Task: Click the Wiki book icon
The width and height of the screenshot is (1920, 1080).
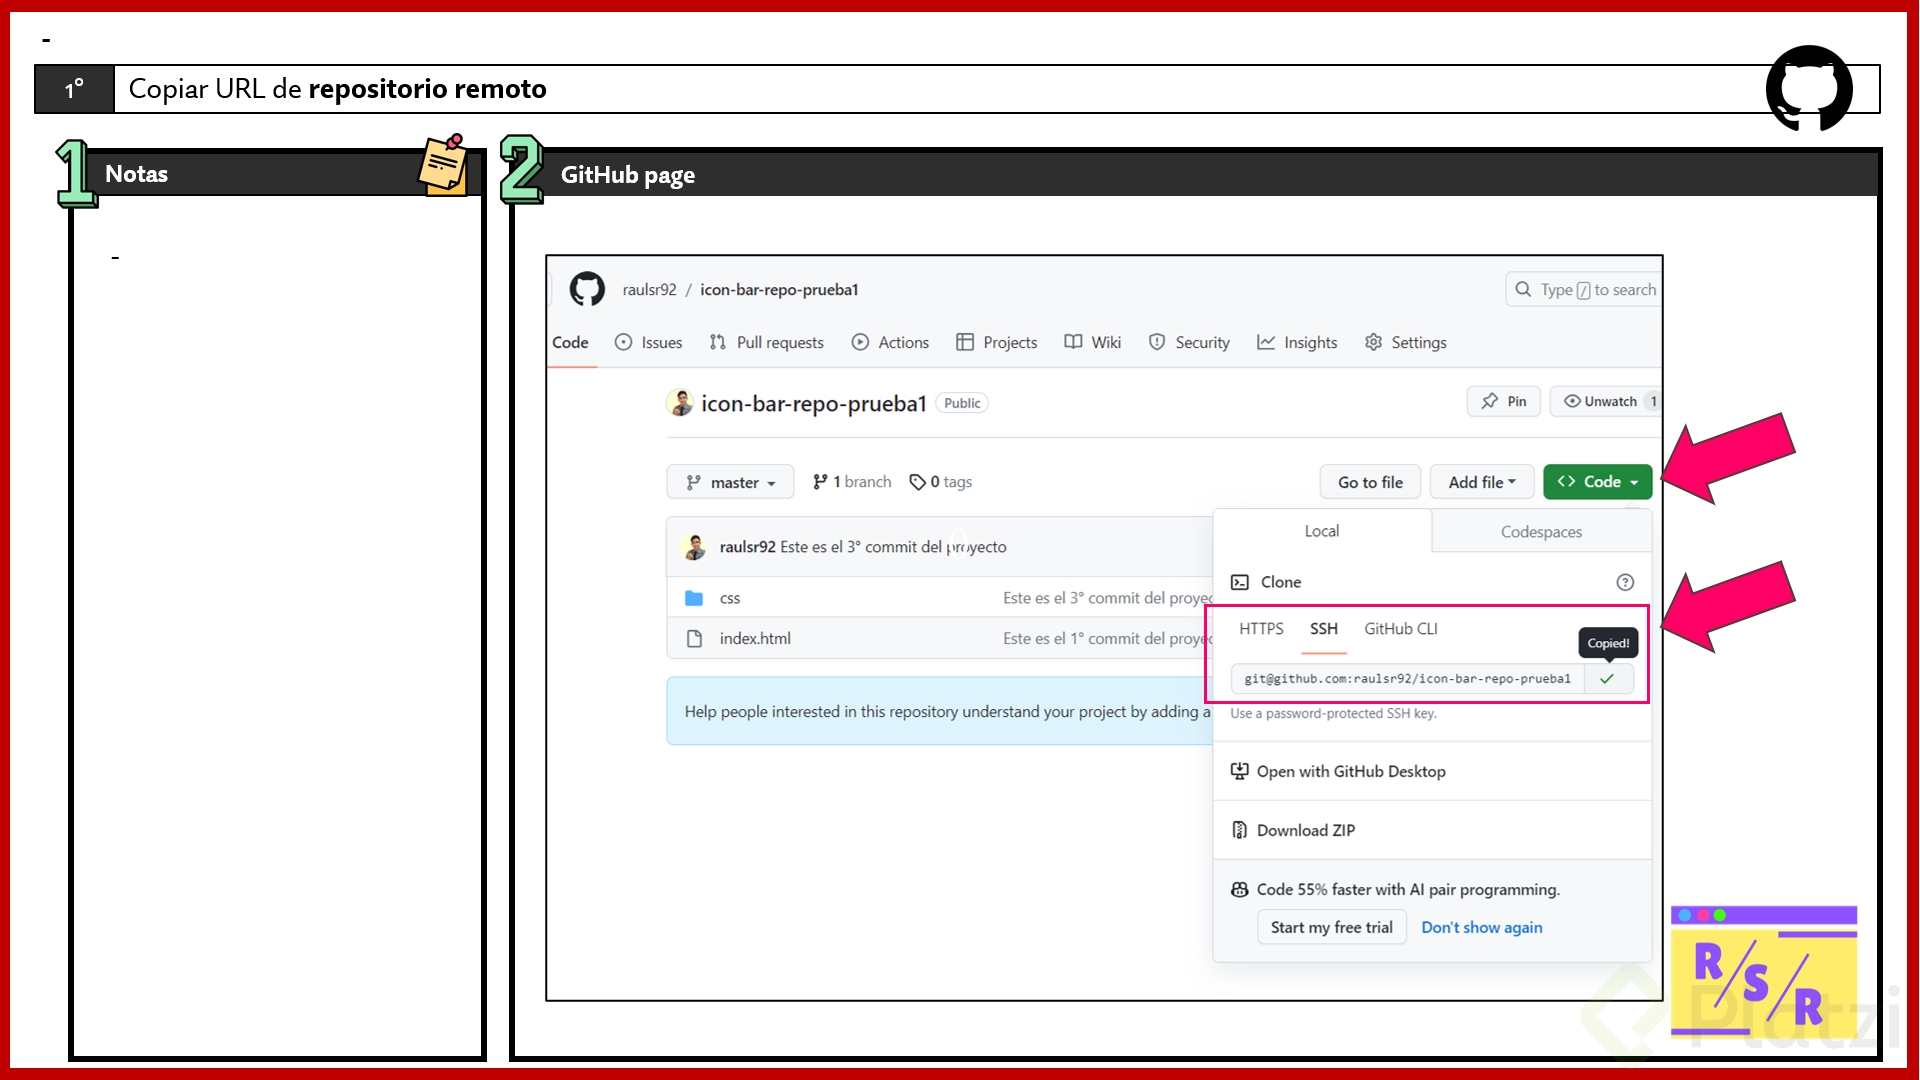Action: point(1073,342)
